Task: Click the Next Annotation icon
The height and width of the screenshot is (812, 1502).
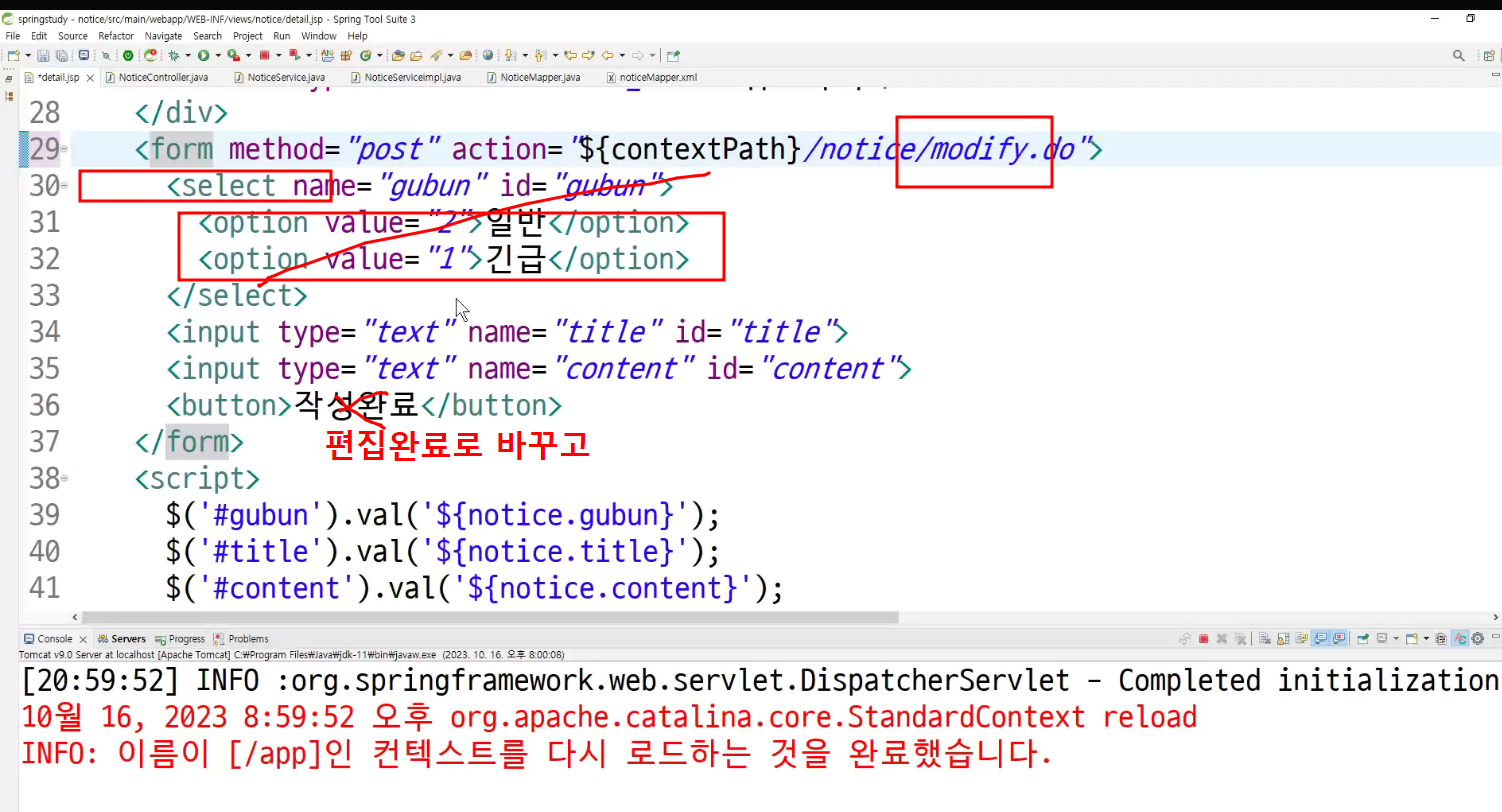Action: 510,55
